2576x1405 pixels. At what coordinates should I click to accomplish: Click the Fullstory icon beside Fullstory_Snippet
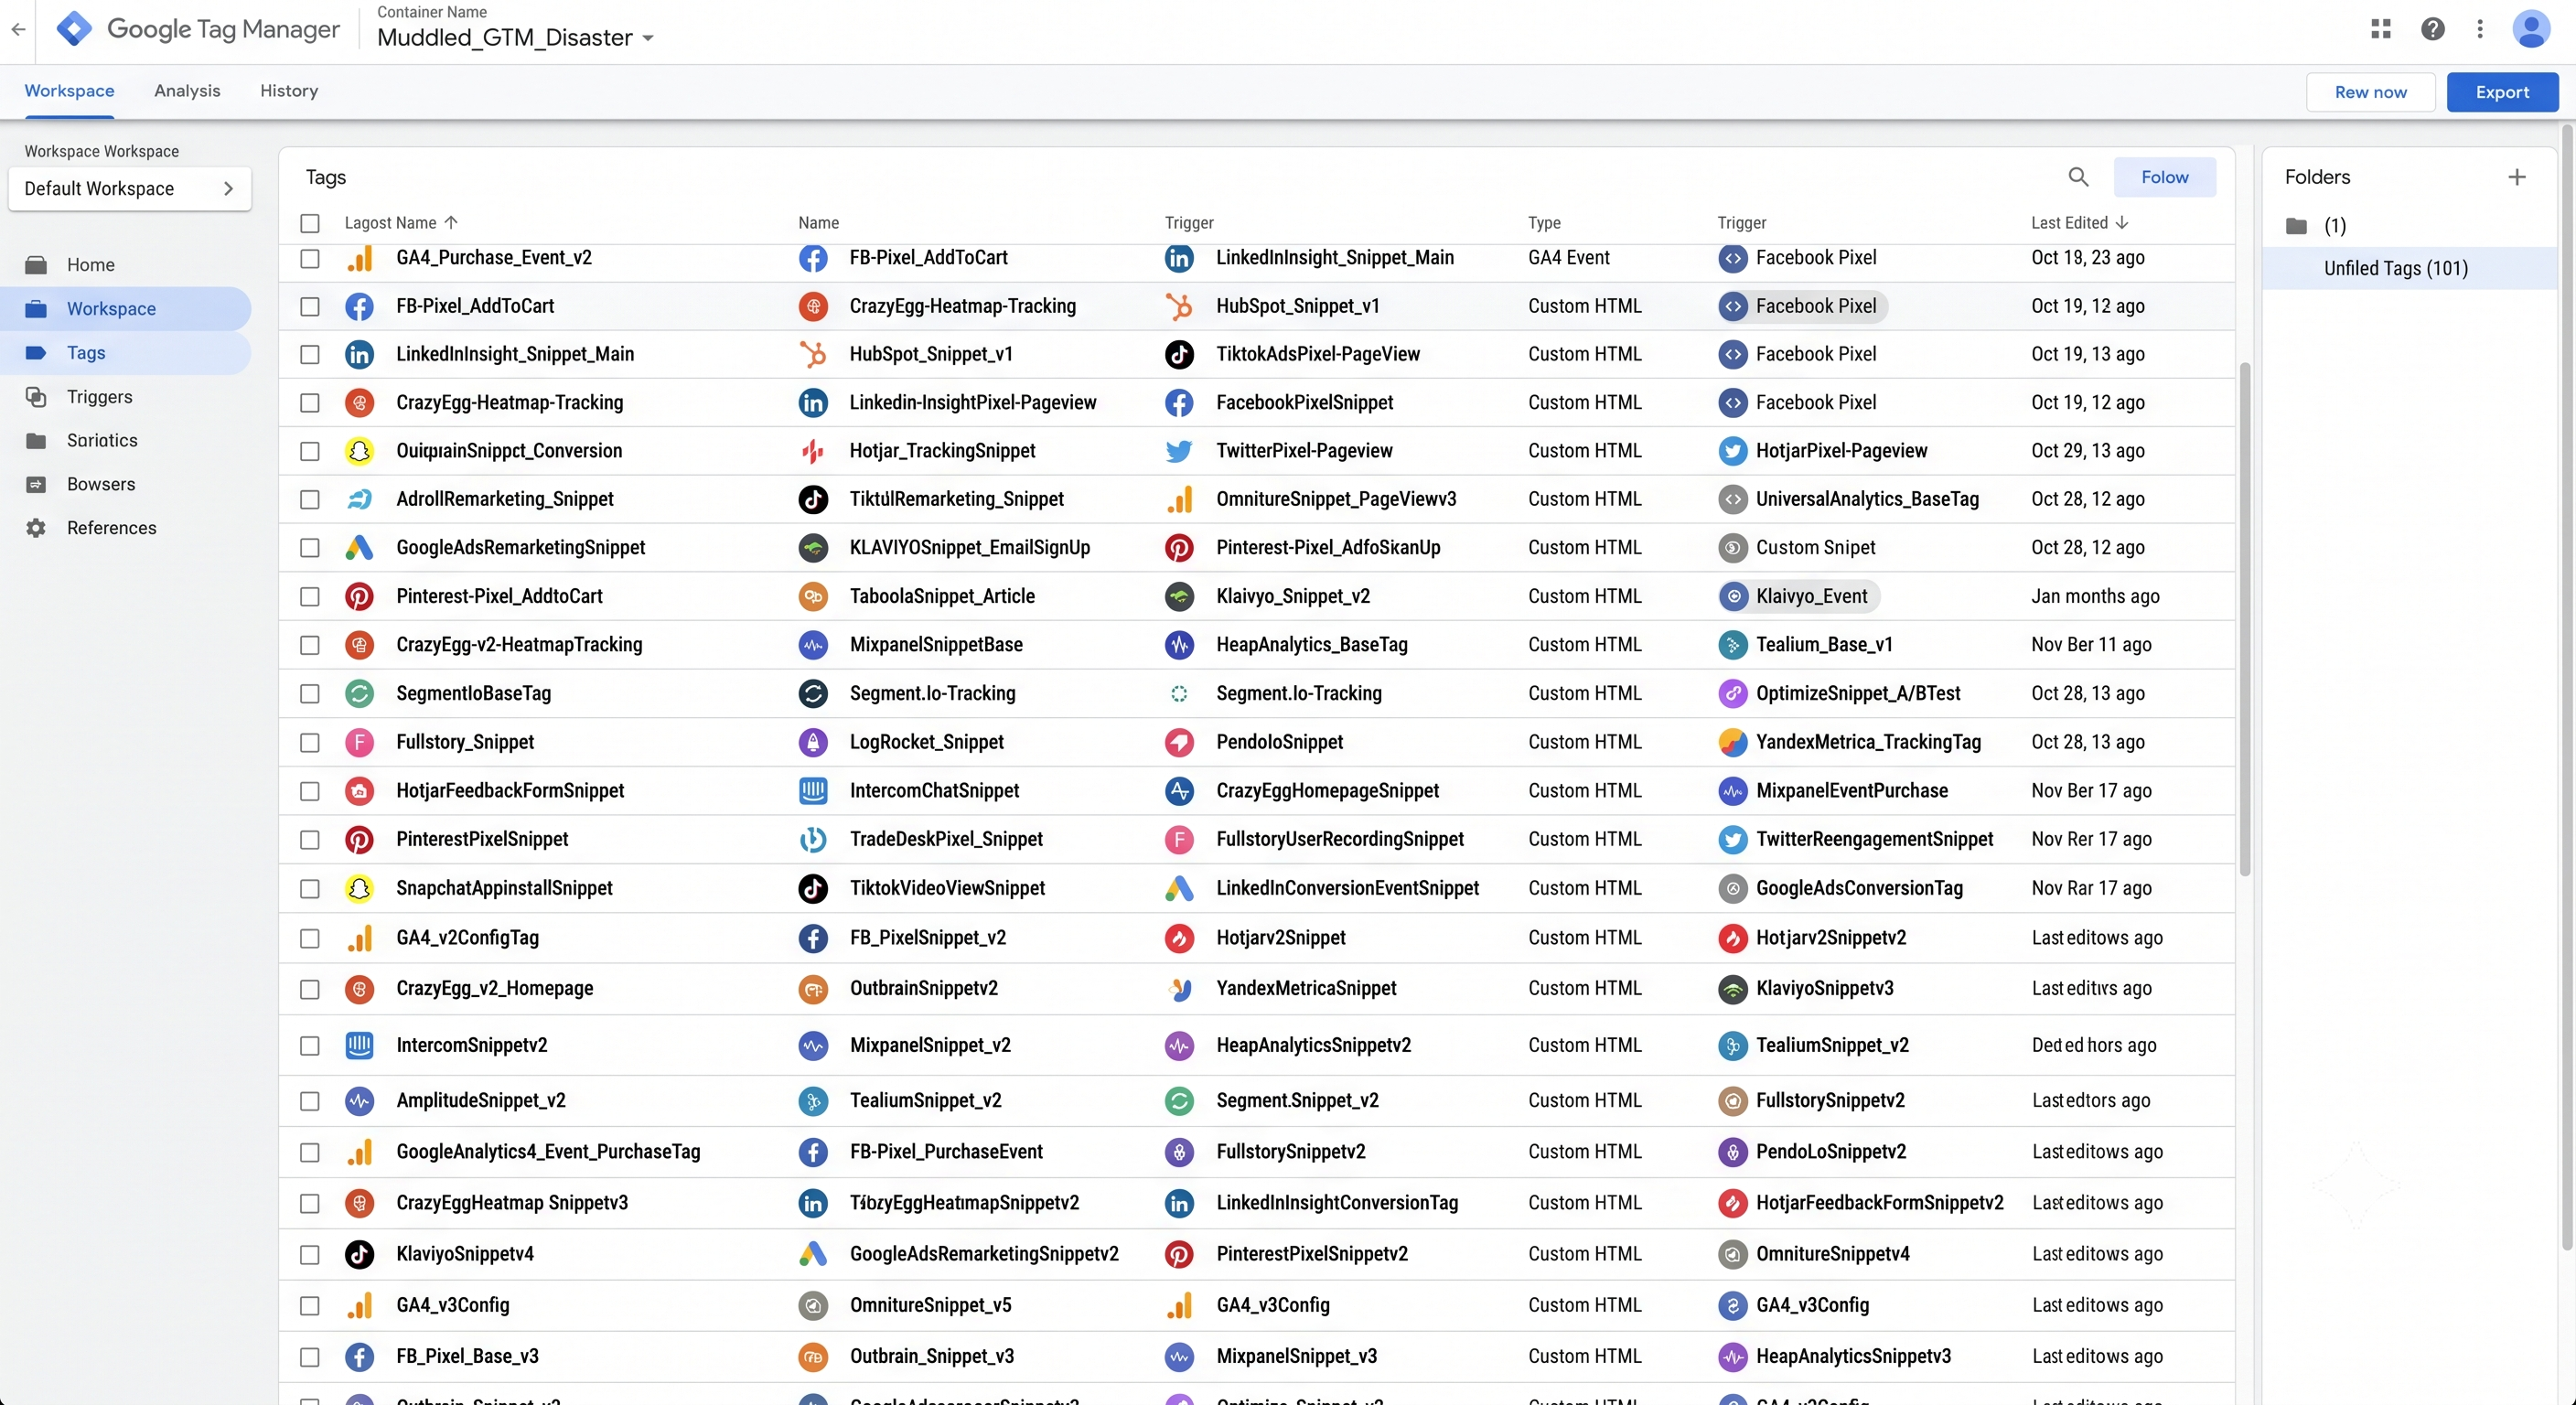[x=359, y=742]
